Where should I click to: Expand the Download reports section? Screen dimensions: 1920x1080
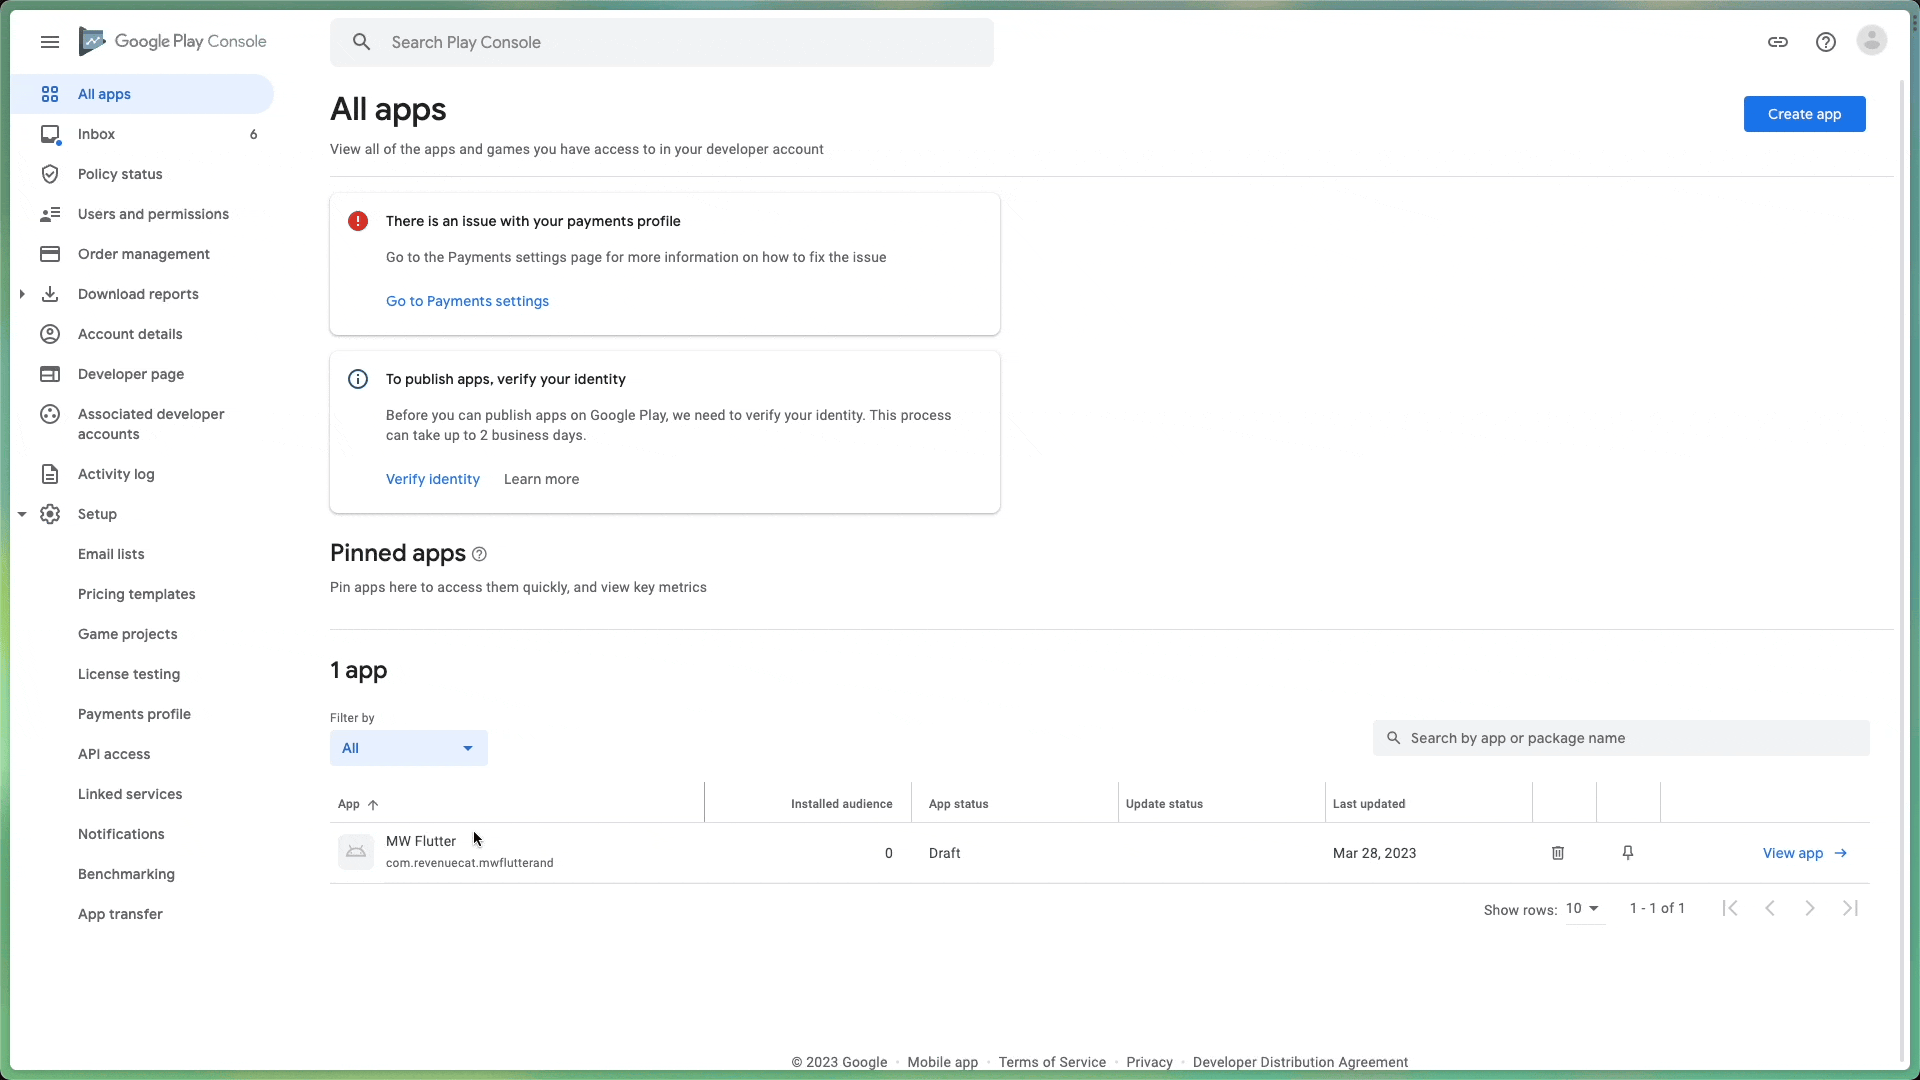point(22,294)
